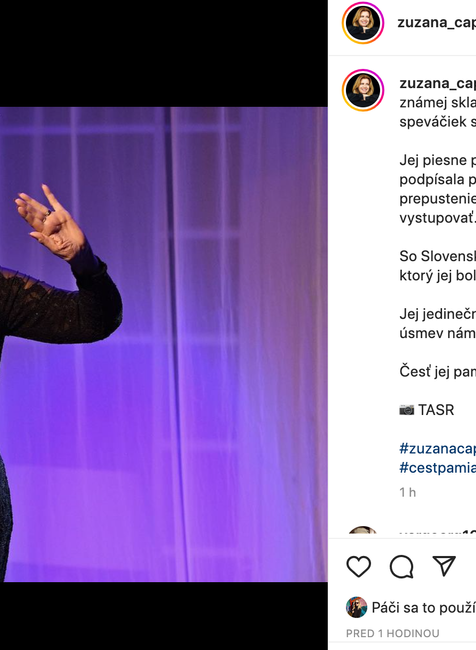This screenshot has height=650, width=476.
Task: Like the post with the heart icon
Action: [359, 566]
